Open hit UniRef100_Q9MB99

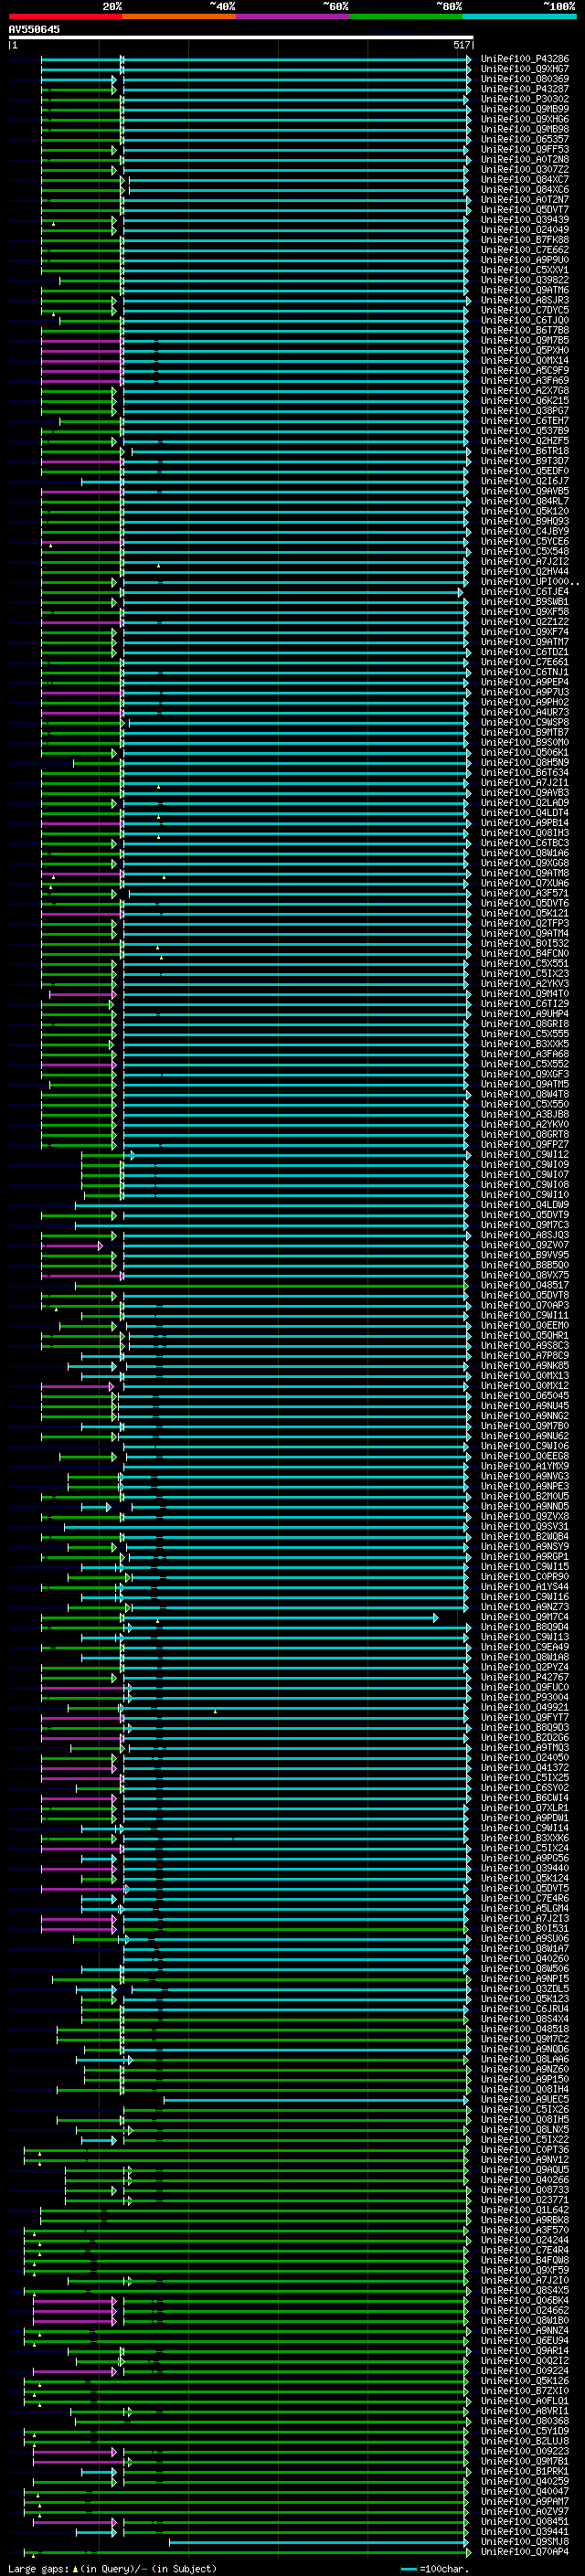point(525,109)
